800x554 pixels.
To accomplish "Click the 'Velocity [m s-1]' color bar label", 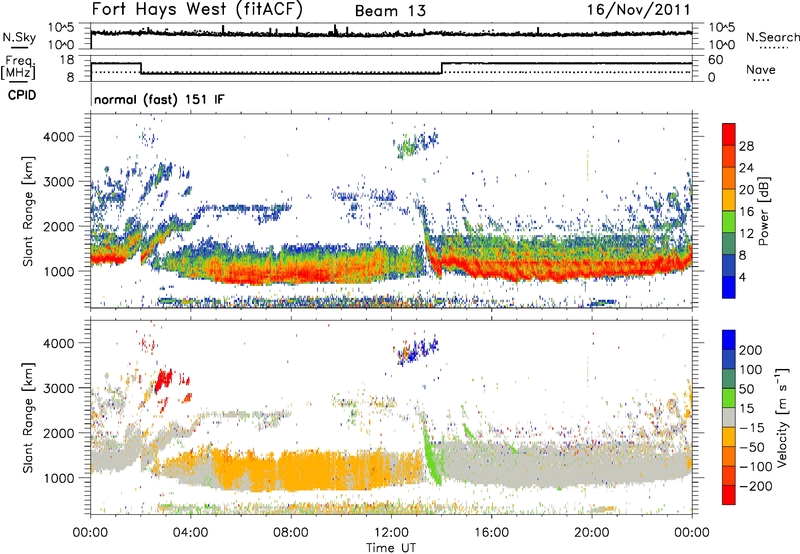I will tap(783, 417).
